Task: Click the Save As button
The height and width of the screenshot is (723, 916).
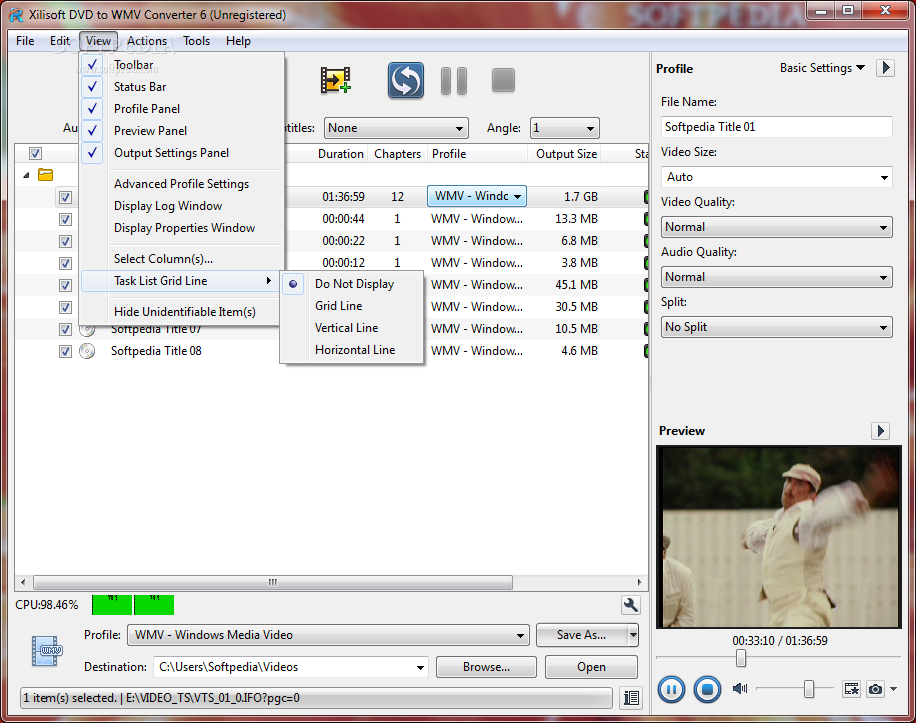Action: click(582, 635)
